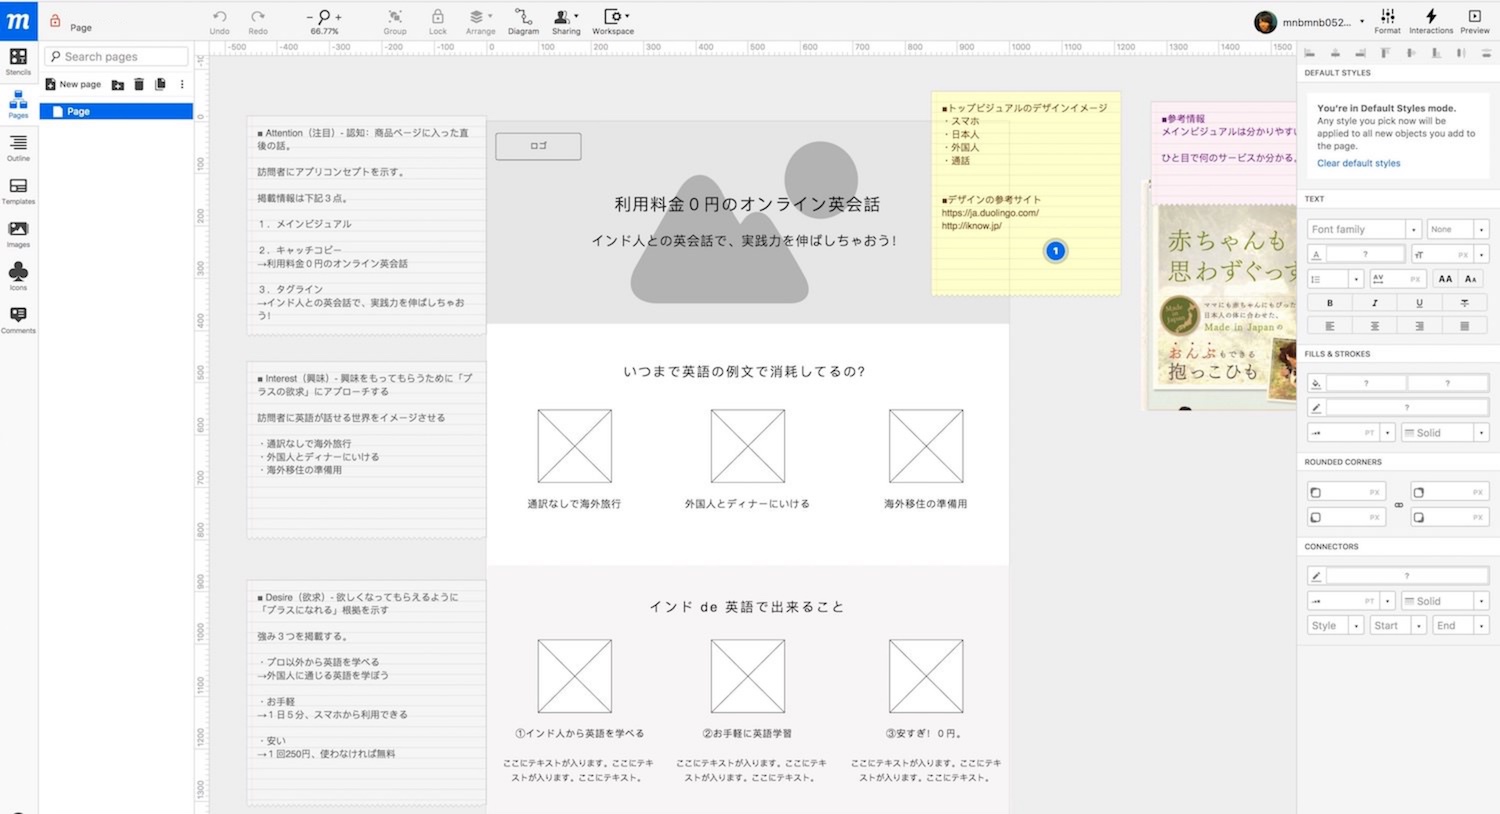This screenshot has width=1500, height=814.
Task: Select the Page item in pages list
Action: point(116,111)
